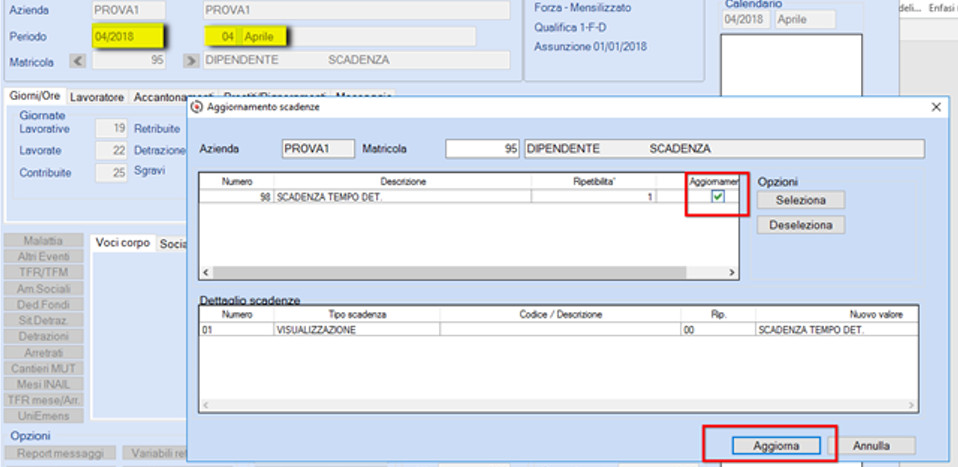Viewport: 958px width, 467px height.
Task: Select the Voci corpo tab
Action: coord(123,243)
